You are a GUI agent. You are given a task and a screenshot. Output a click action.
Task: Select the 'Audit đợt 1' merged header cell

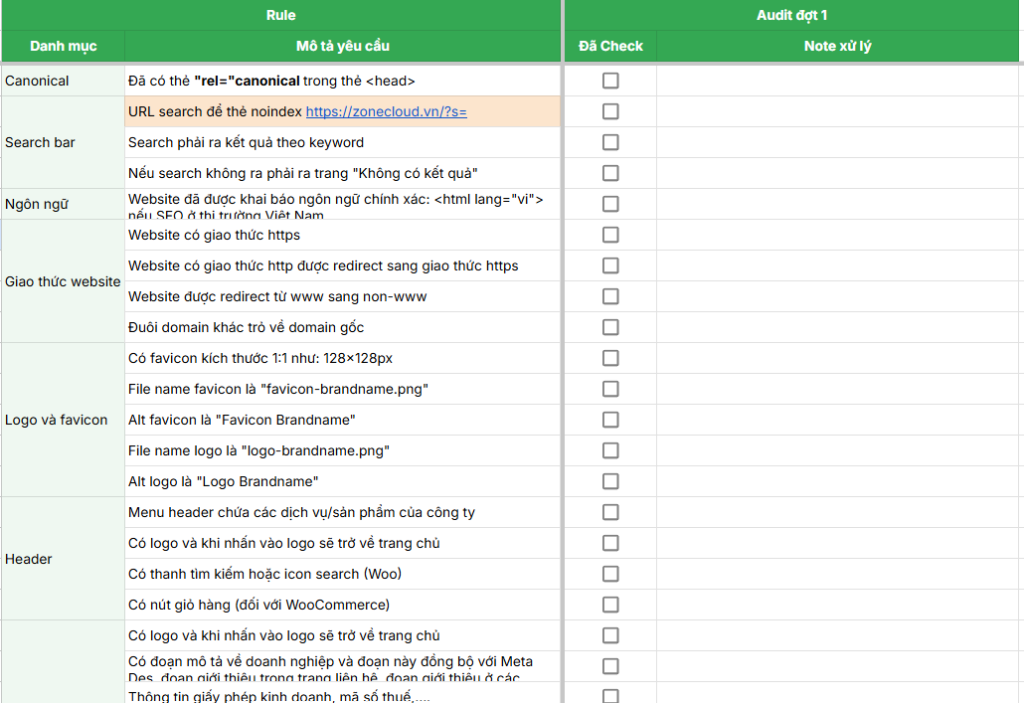(x=792, y=15)
